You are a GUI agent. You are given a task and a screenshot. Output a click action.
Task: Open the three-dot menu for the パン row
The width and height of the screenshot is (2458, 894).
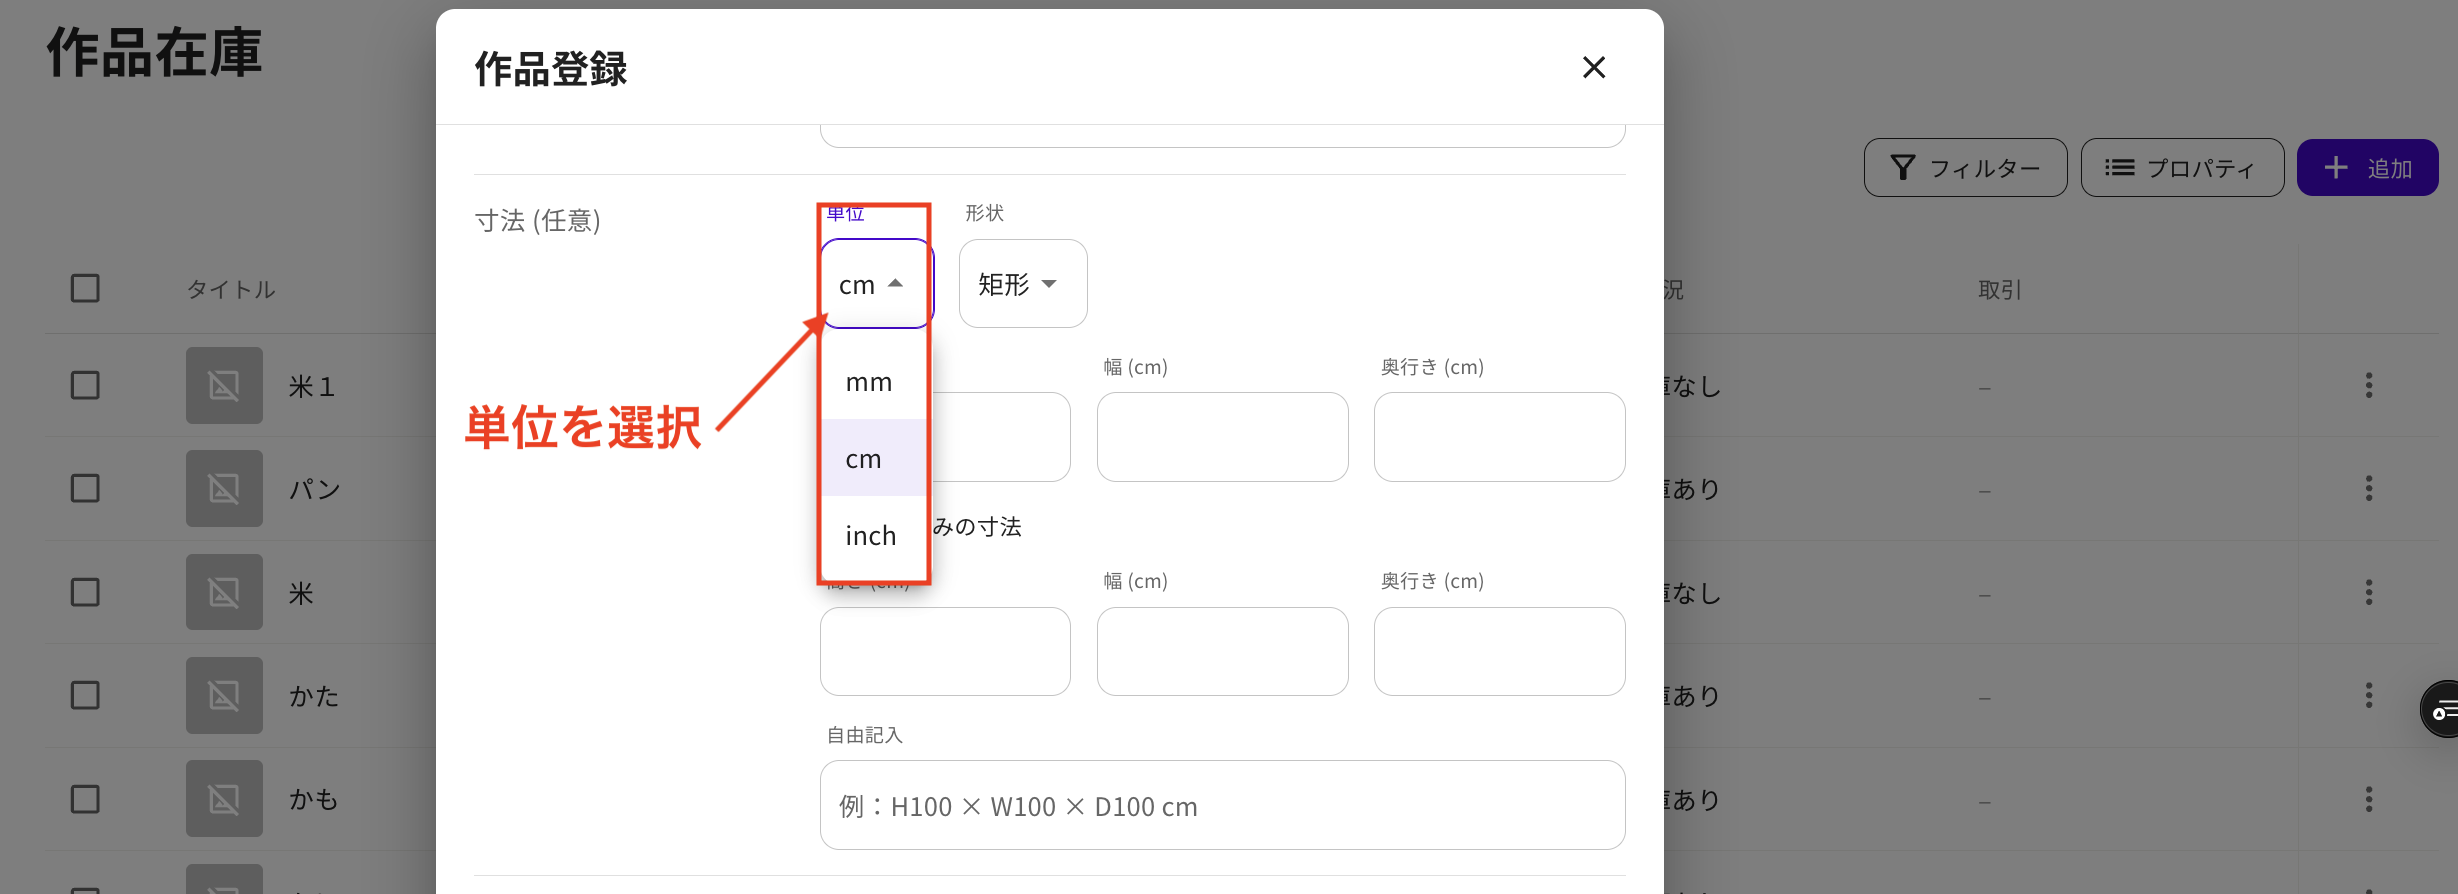pyautogui.click(x=2368, y=489)
